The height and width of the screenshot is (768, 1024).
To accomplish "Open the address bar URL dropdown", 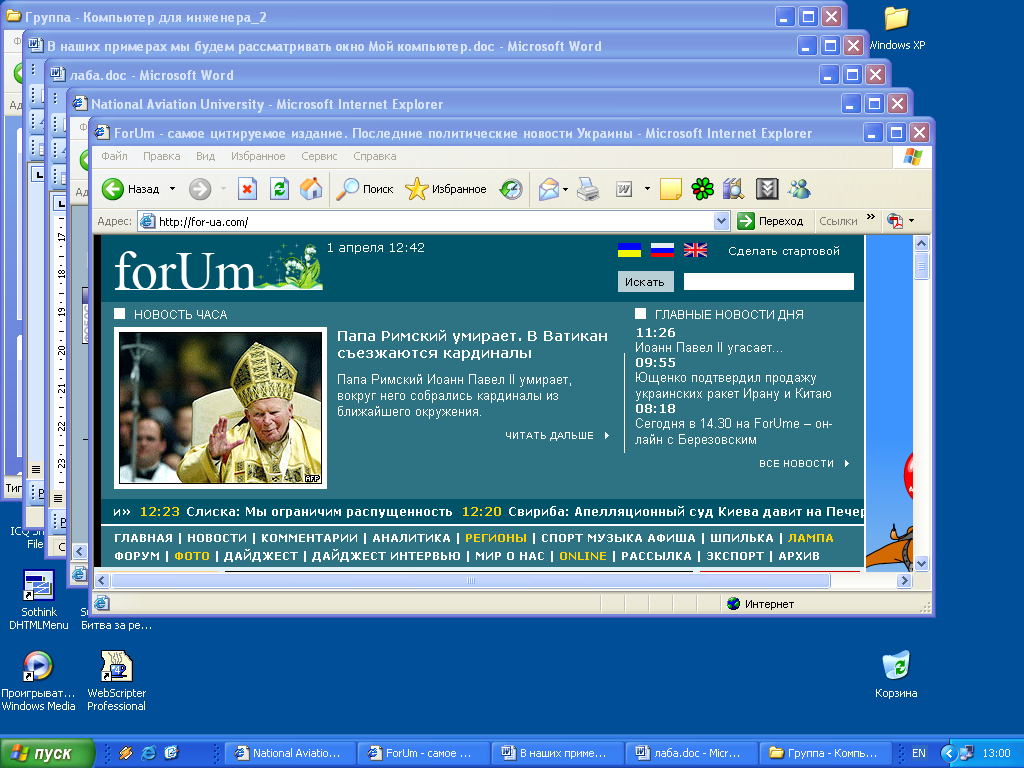I will point(721,221).
